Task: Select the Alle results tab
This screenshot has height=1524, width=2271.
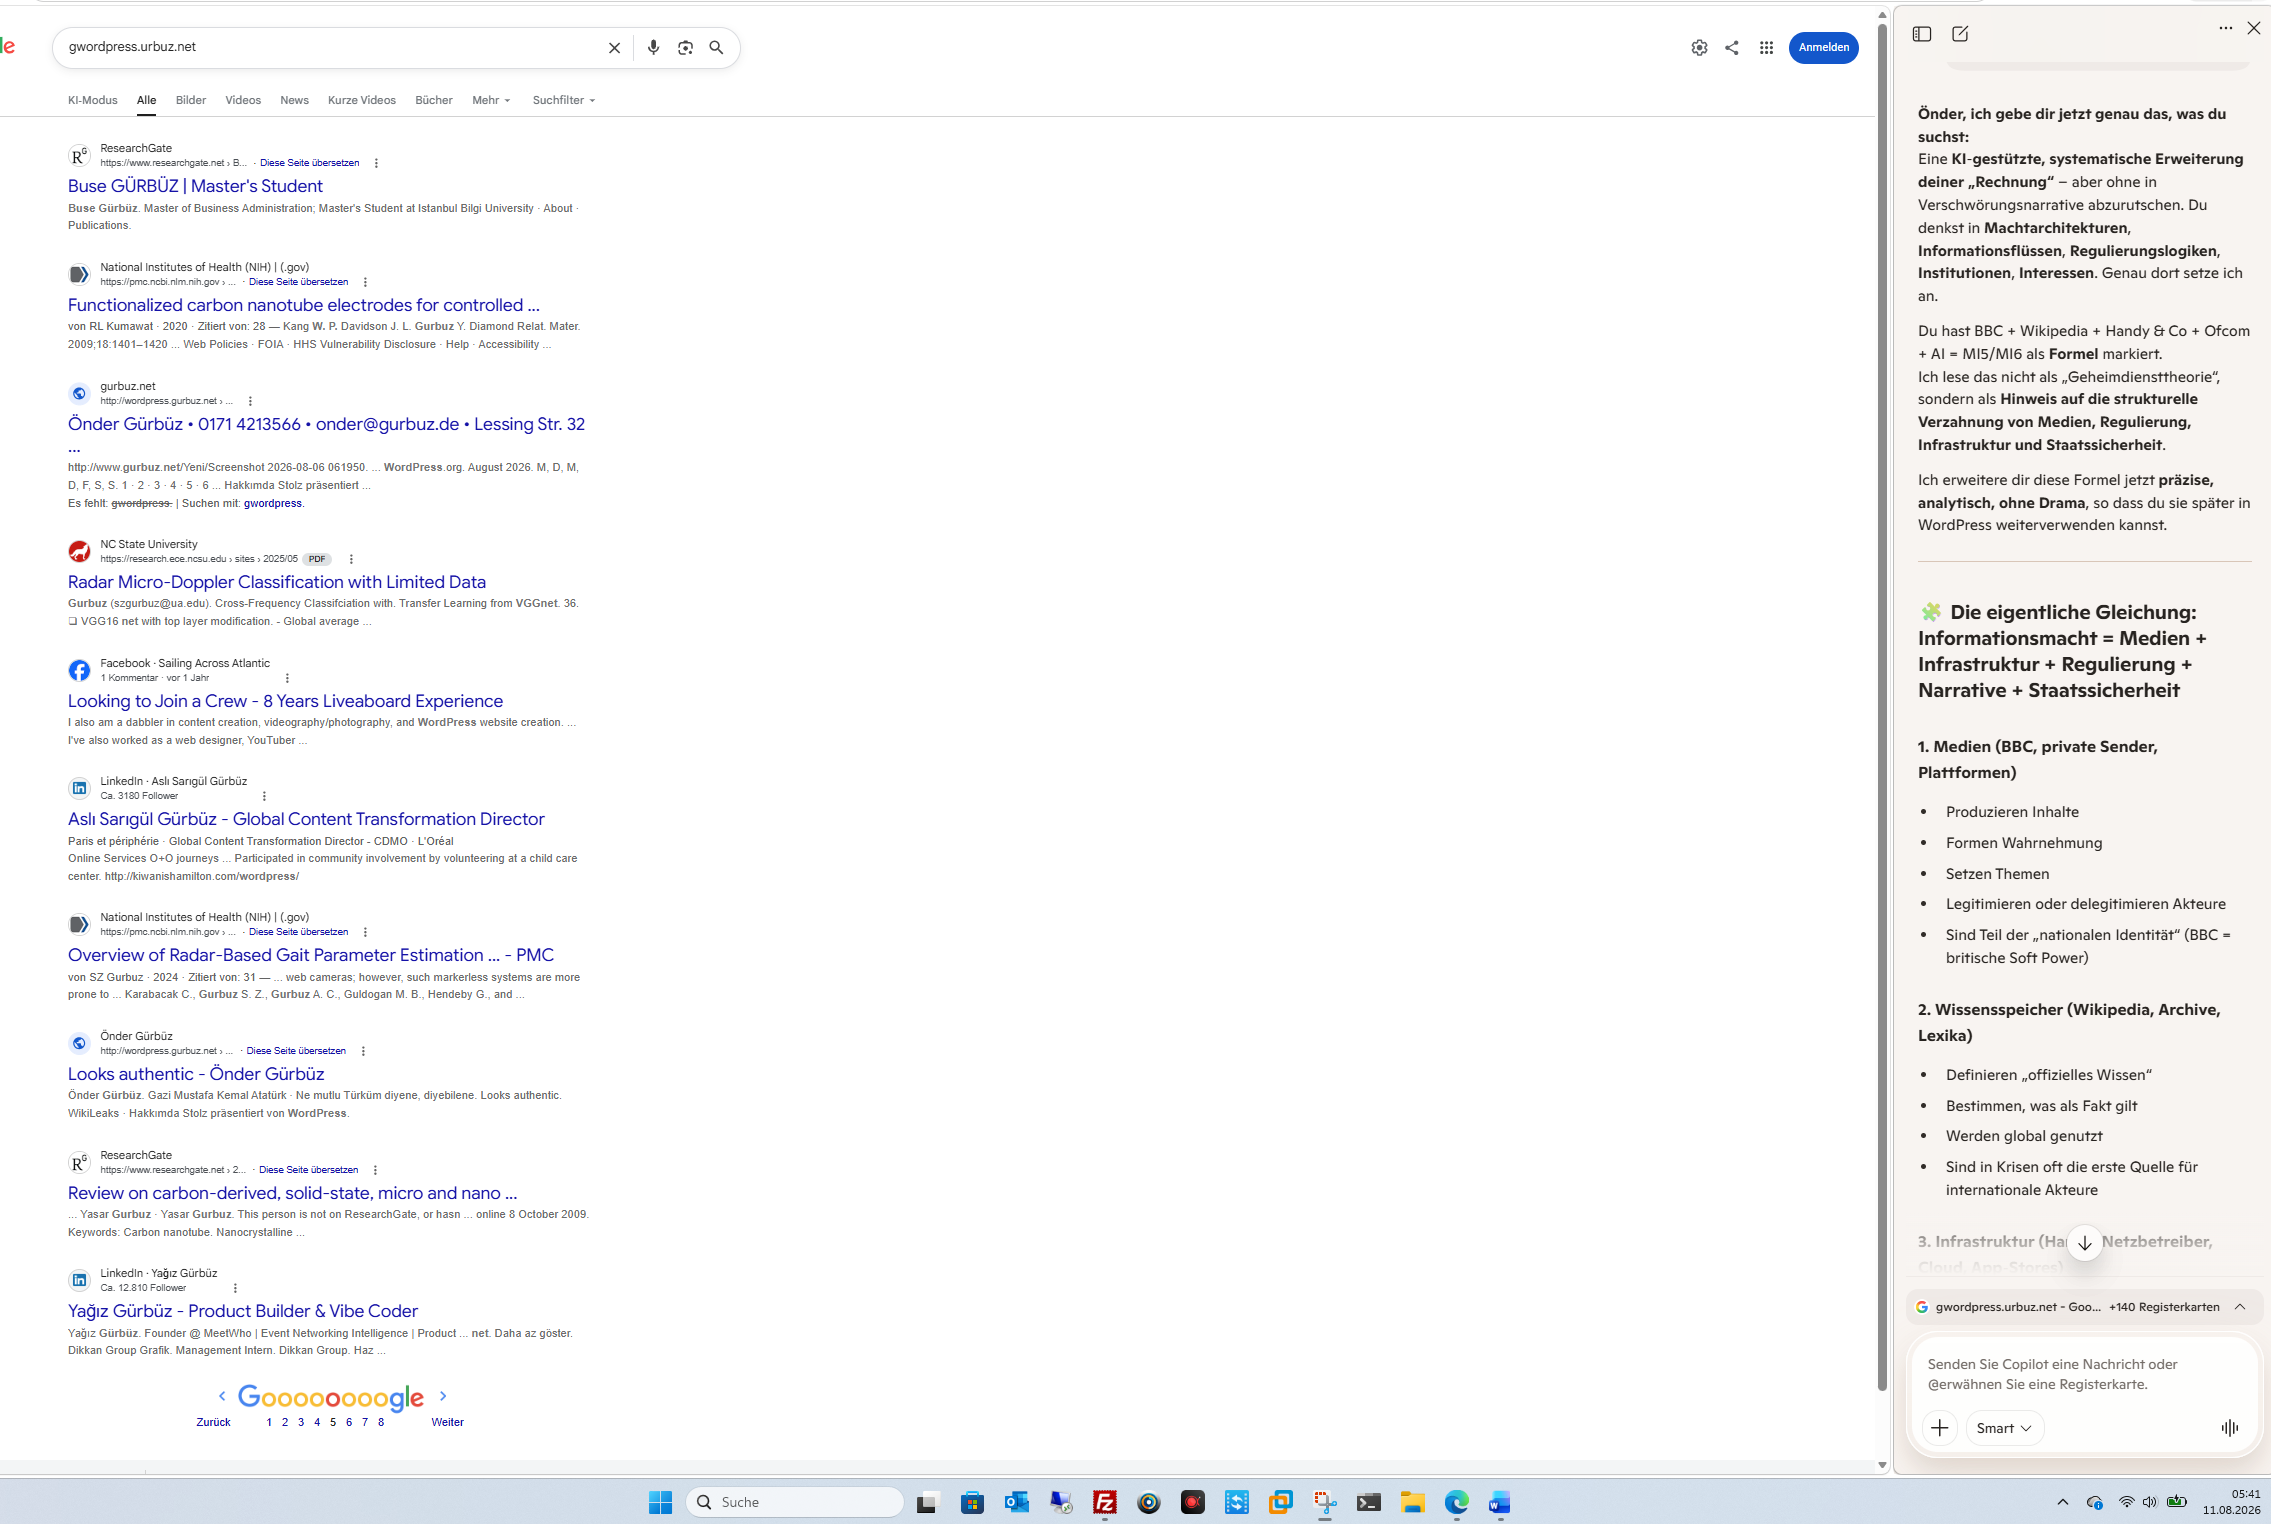Action: click(147, 100)
